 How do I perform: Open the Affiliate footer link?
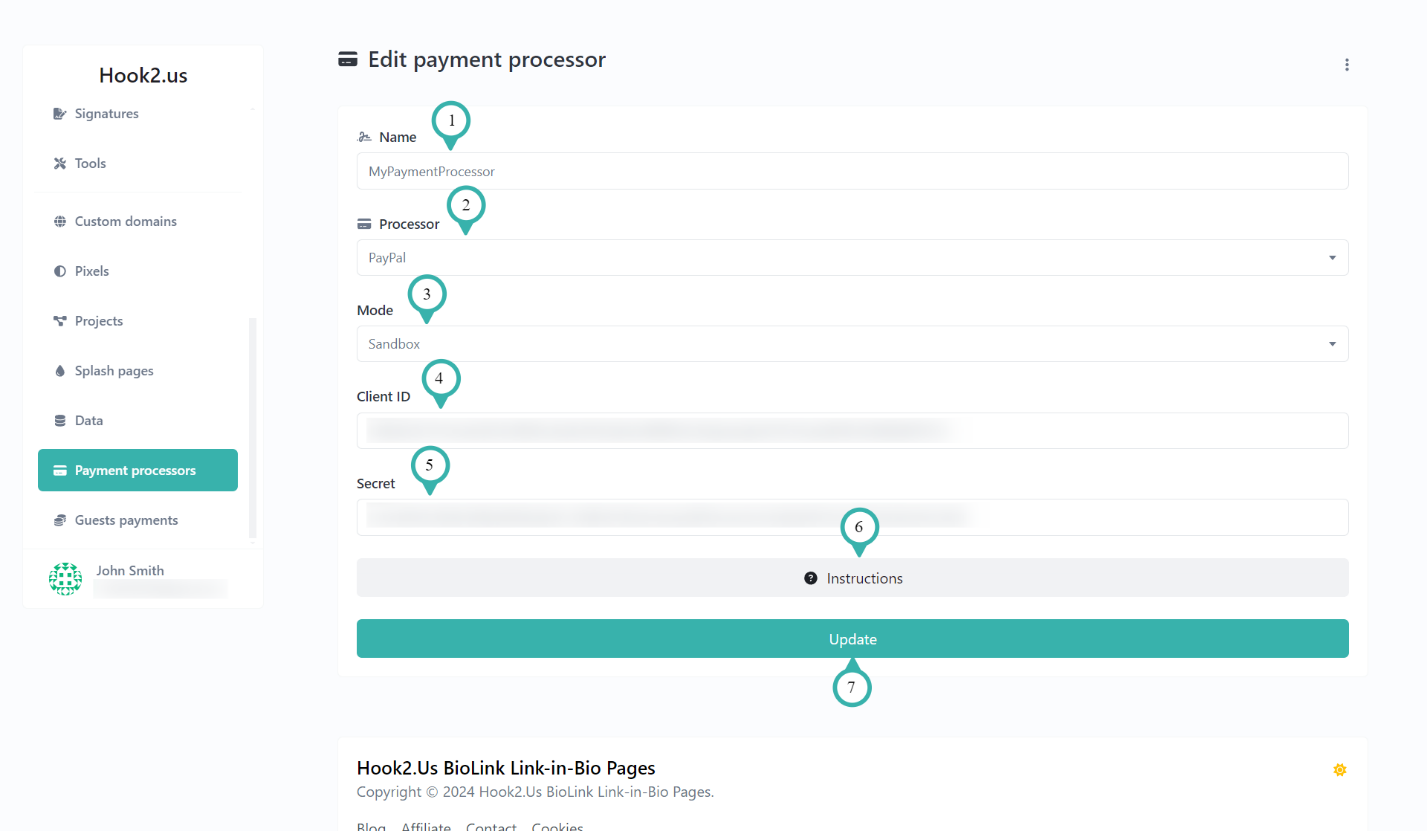pos(426,824)
